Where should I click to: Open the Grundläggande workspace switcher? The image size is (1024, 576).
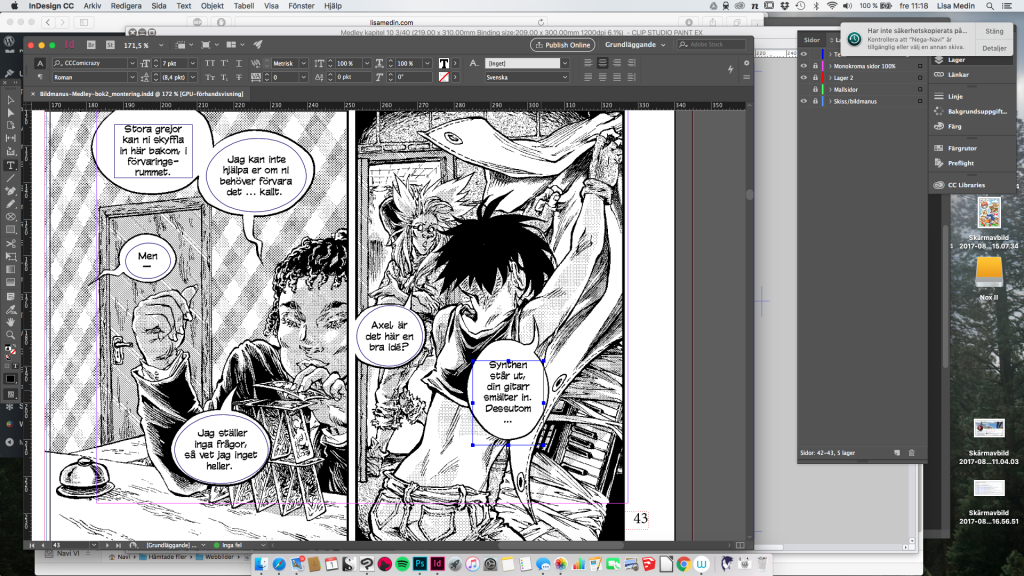pos(635,44)
